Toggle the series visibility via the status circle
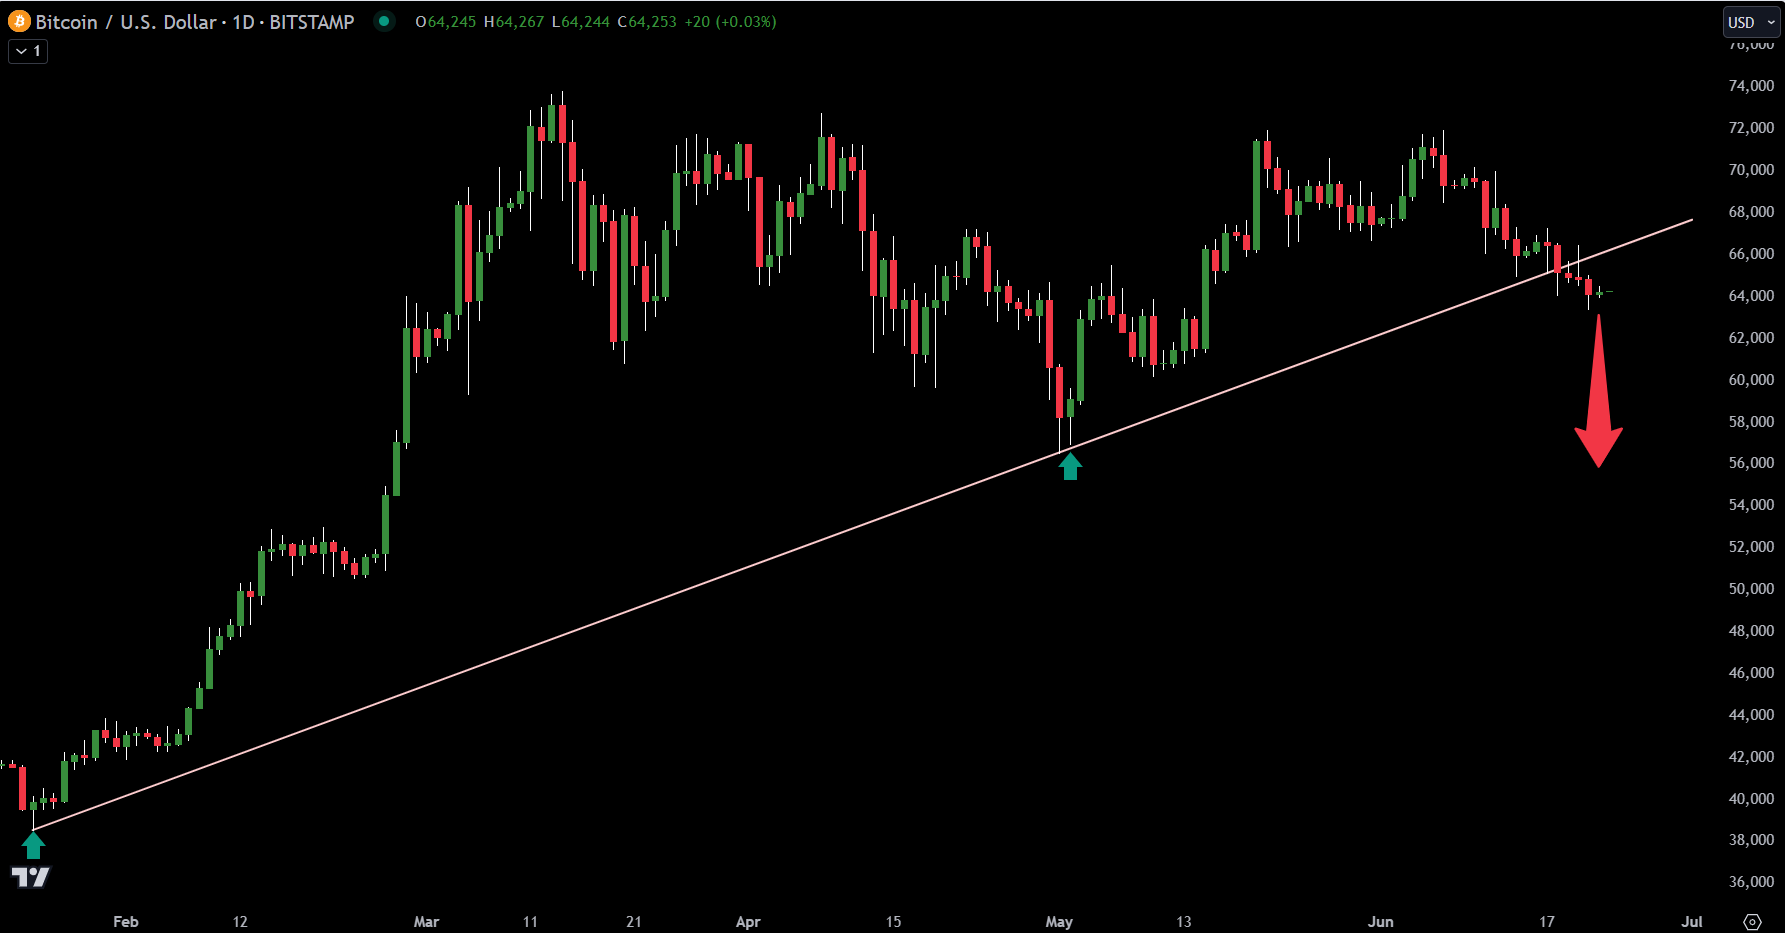This screenshot has height=933, width=1785. [x=384, y=20]
